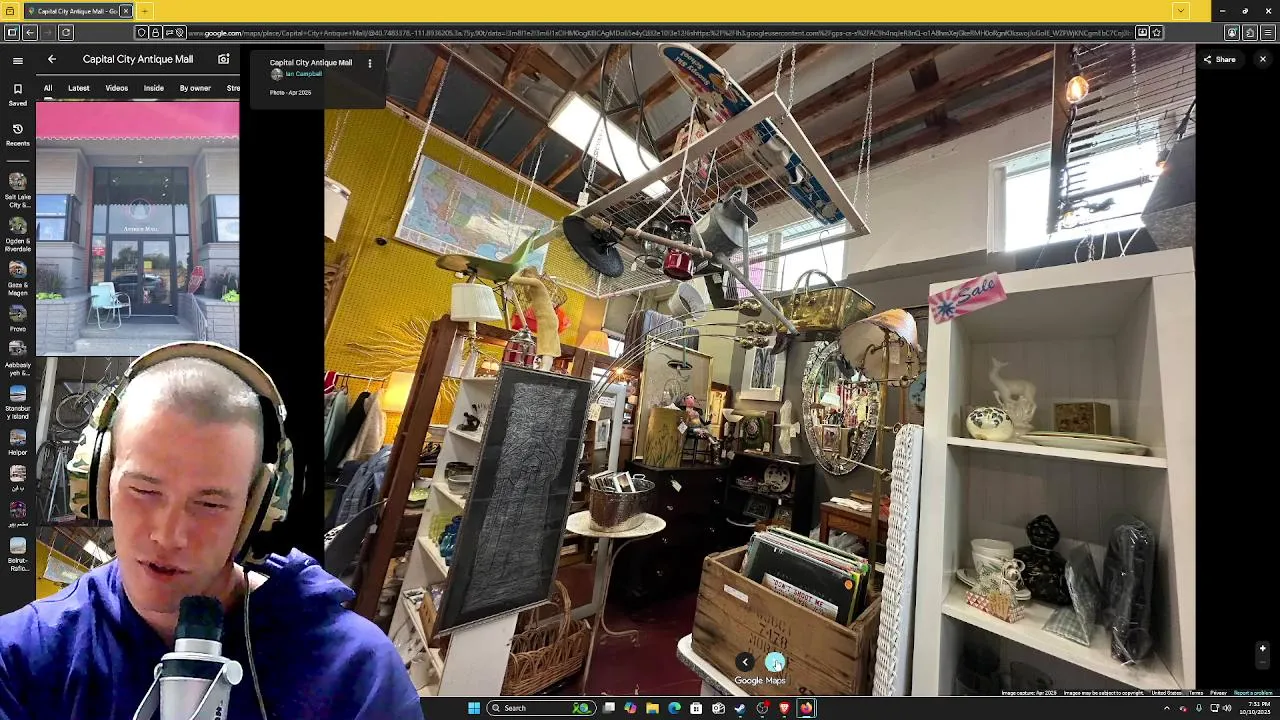Close the Capital City Antique Mall tab
Screen dimensions: 1280x720
coord(126,11)
